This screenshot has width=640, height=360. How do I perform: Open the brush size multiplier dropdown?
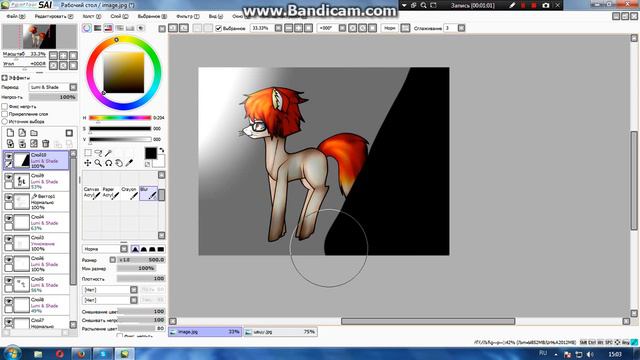(113, 260)
